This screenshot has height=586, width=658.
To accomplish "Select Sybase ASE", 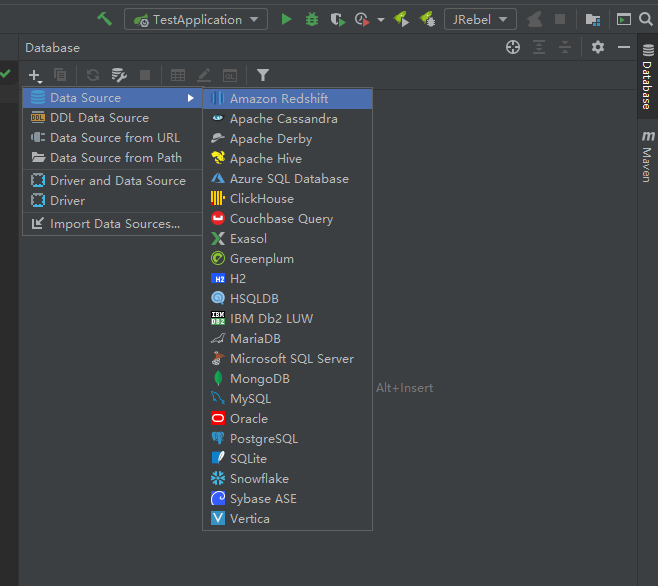I will tap(287, 499).
